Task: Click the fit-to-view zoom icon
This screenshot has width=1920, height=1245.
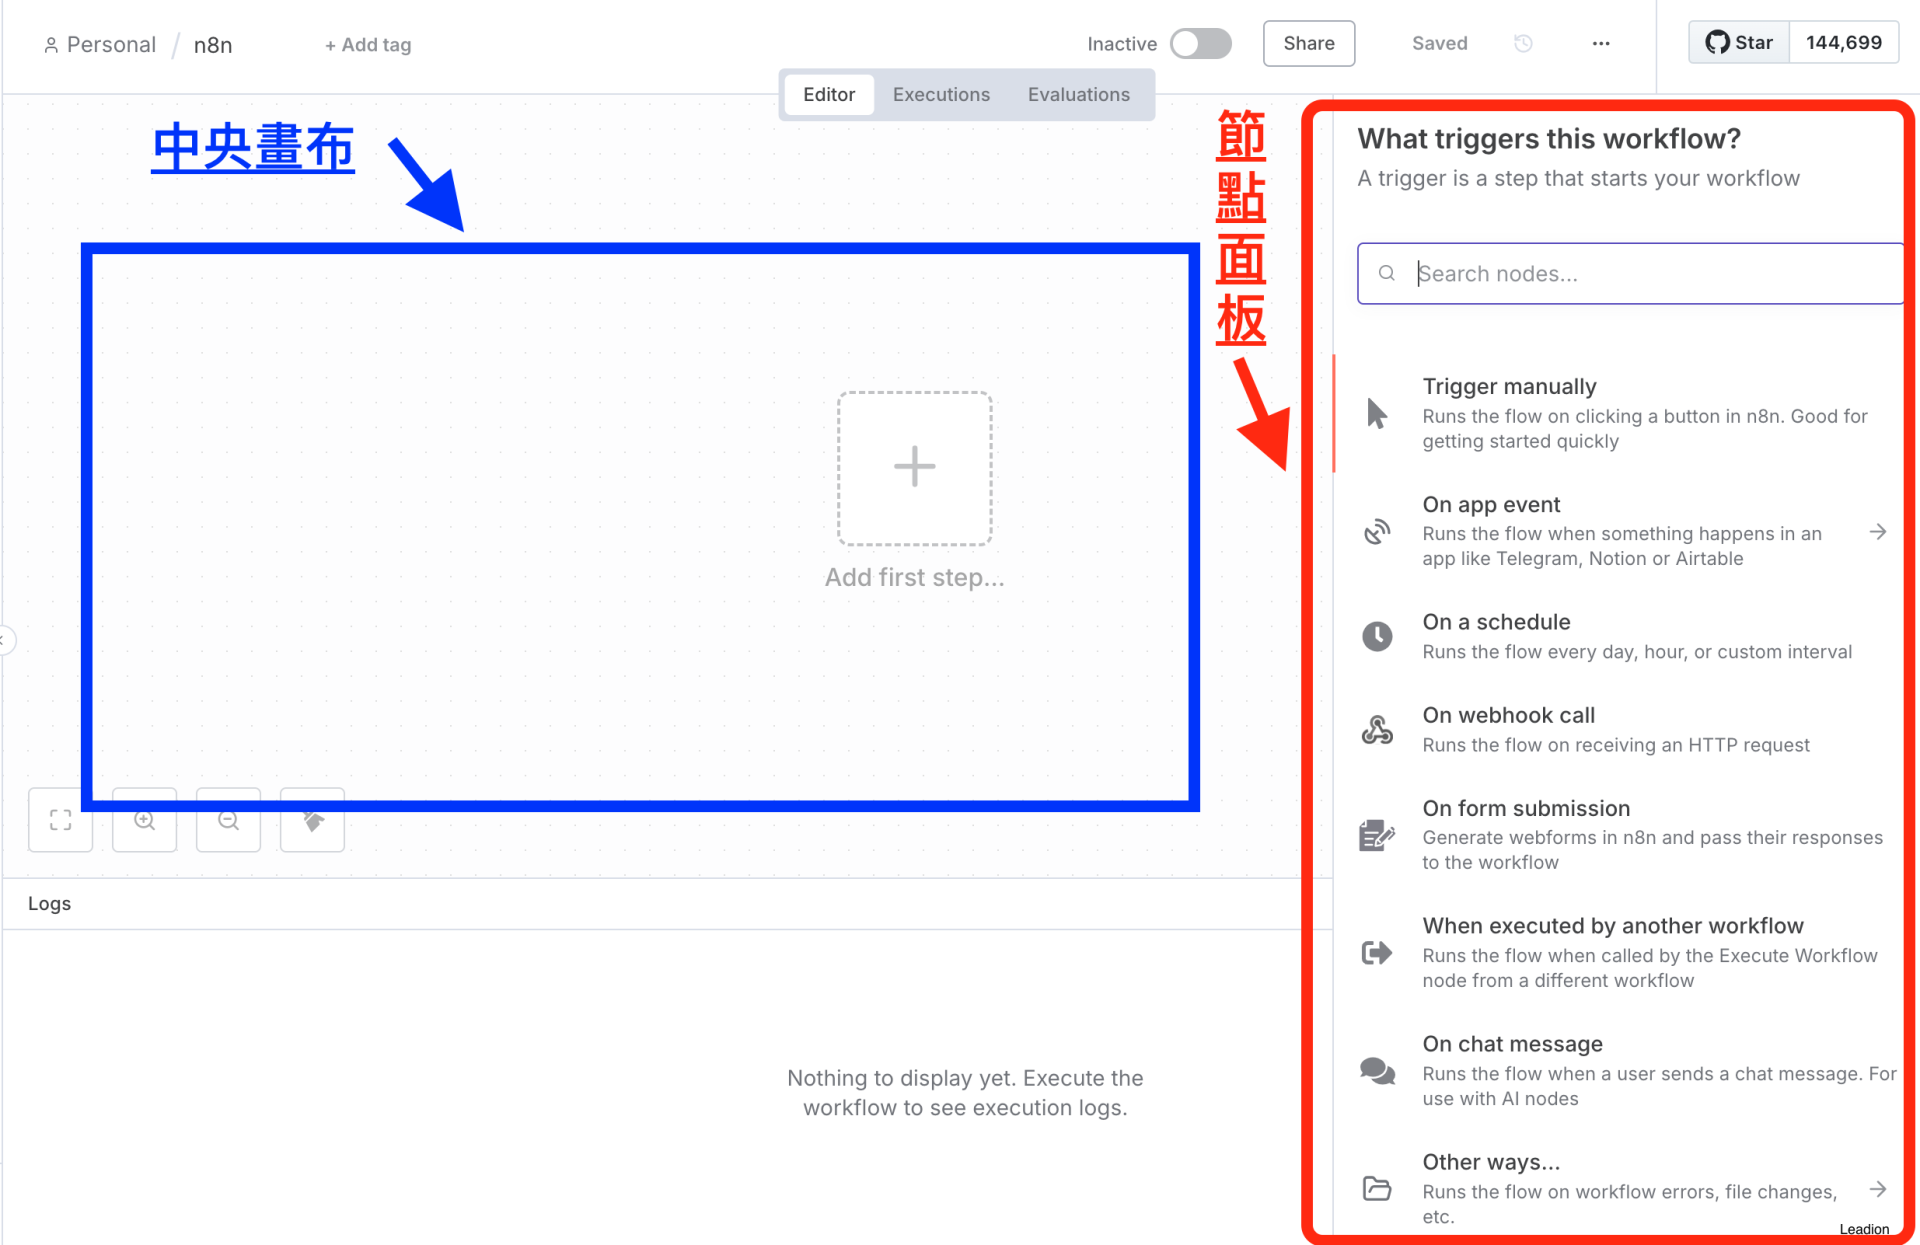Action: click(60, 821)
